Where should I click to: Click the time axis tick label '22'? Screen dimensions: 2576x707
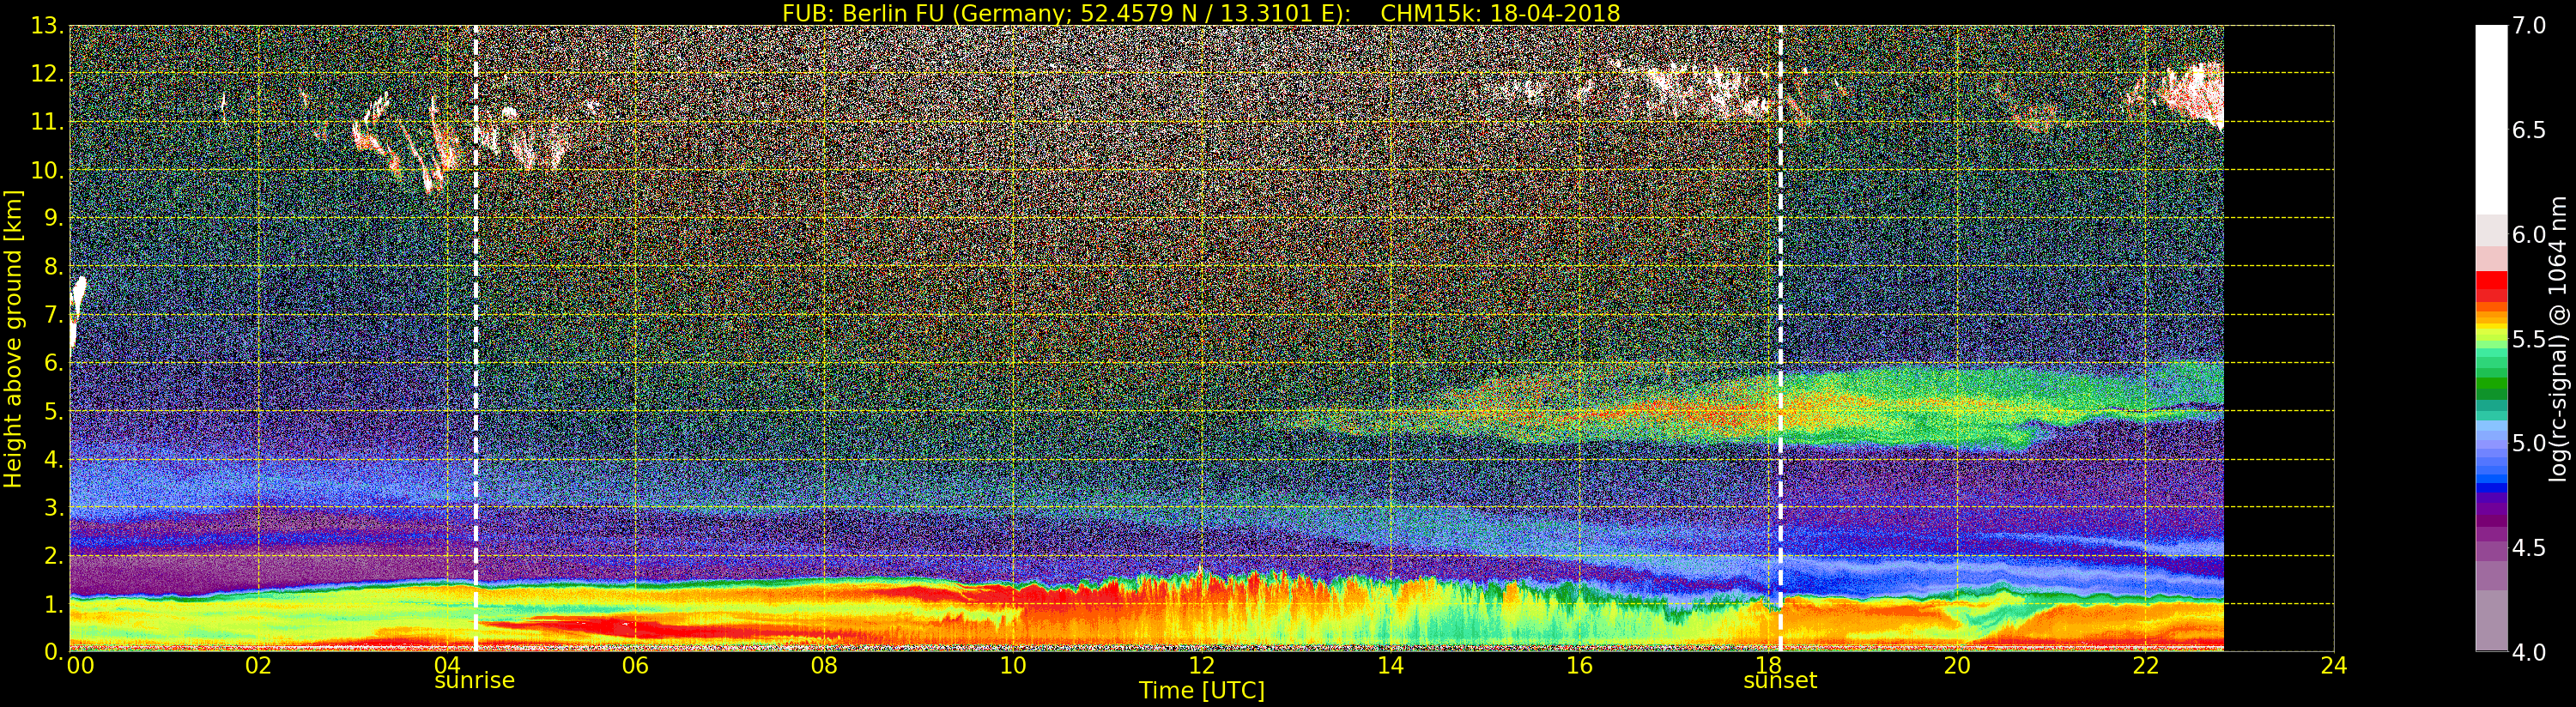pyautogui.click(x=2146, y=666)
